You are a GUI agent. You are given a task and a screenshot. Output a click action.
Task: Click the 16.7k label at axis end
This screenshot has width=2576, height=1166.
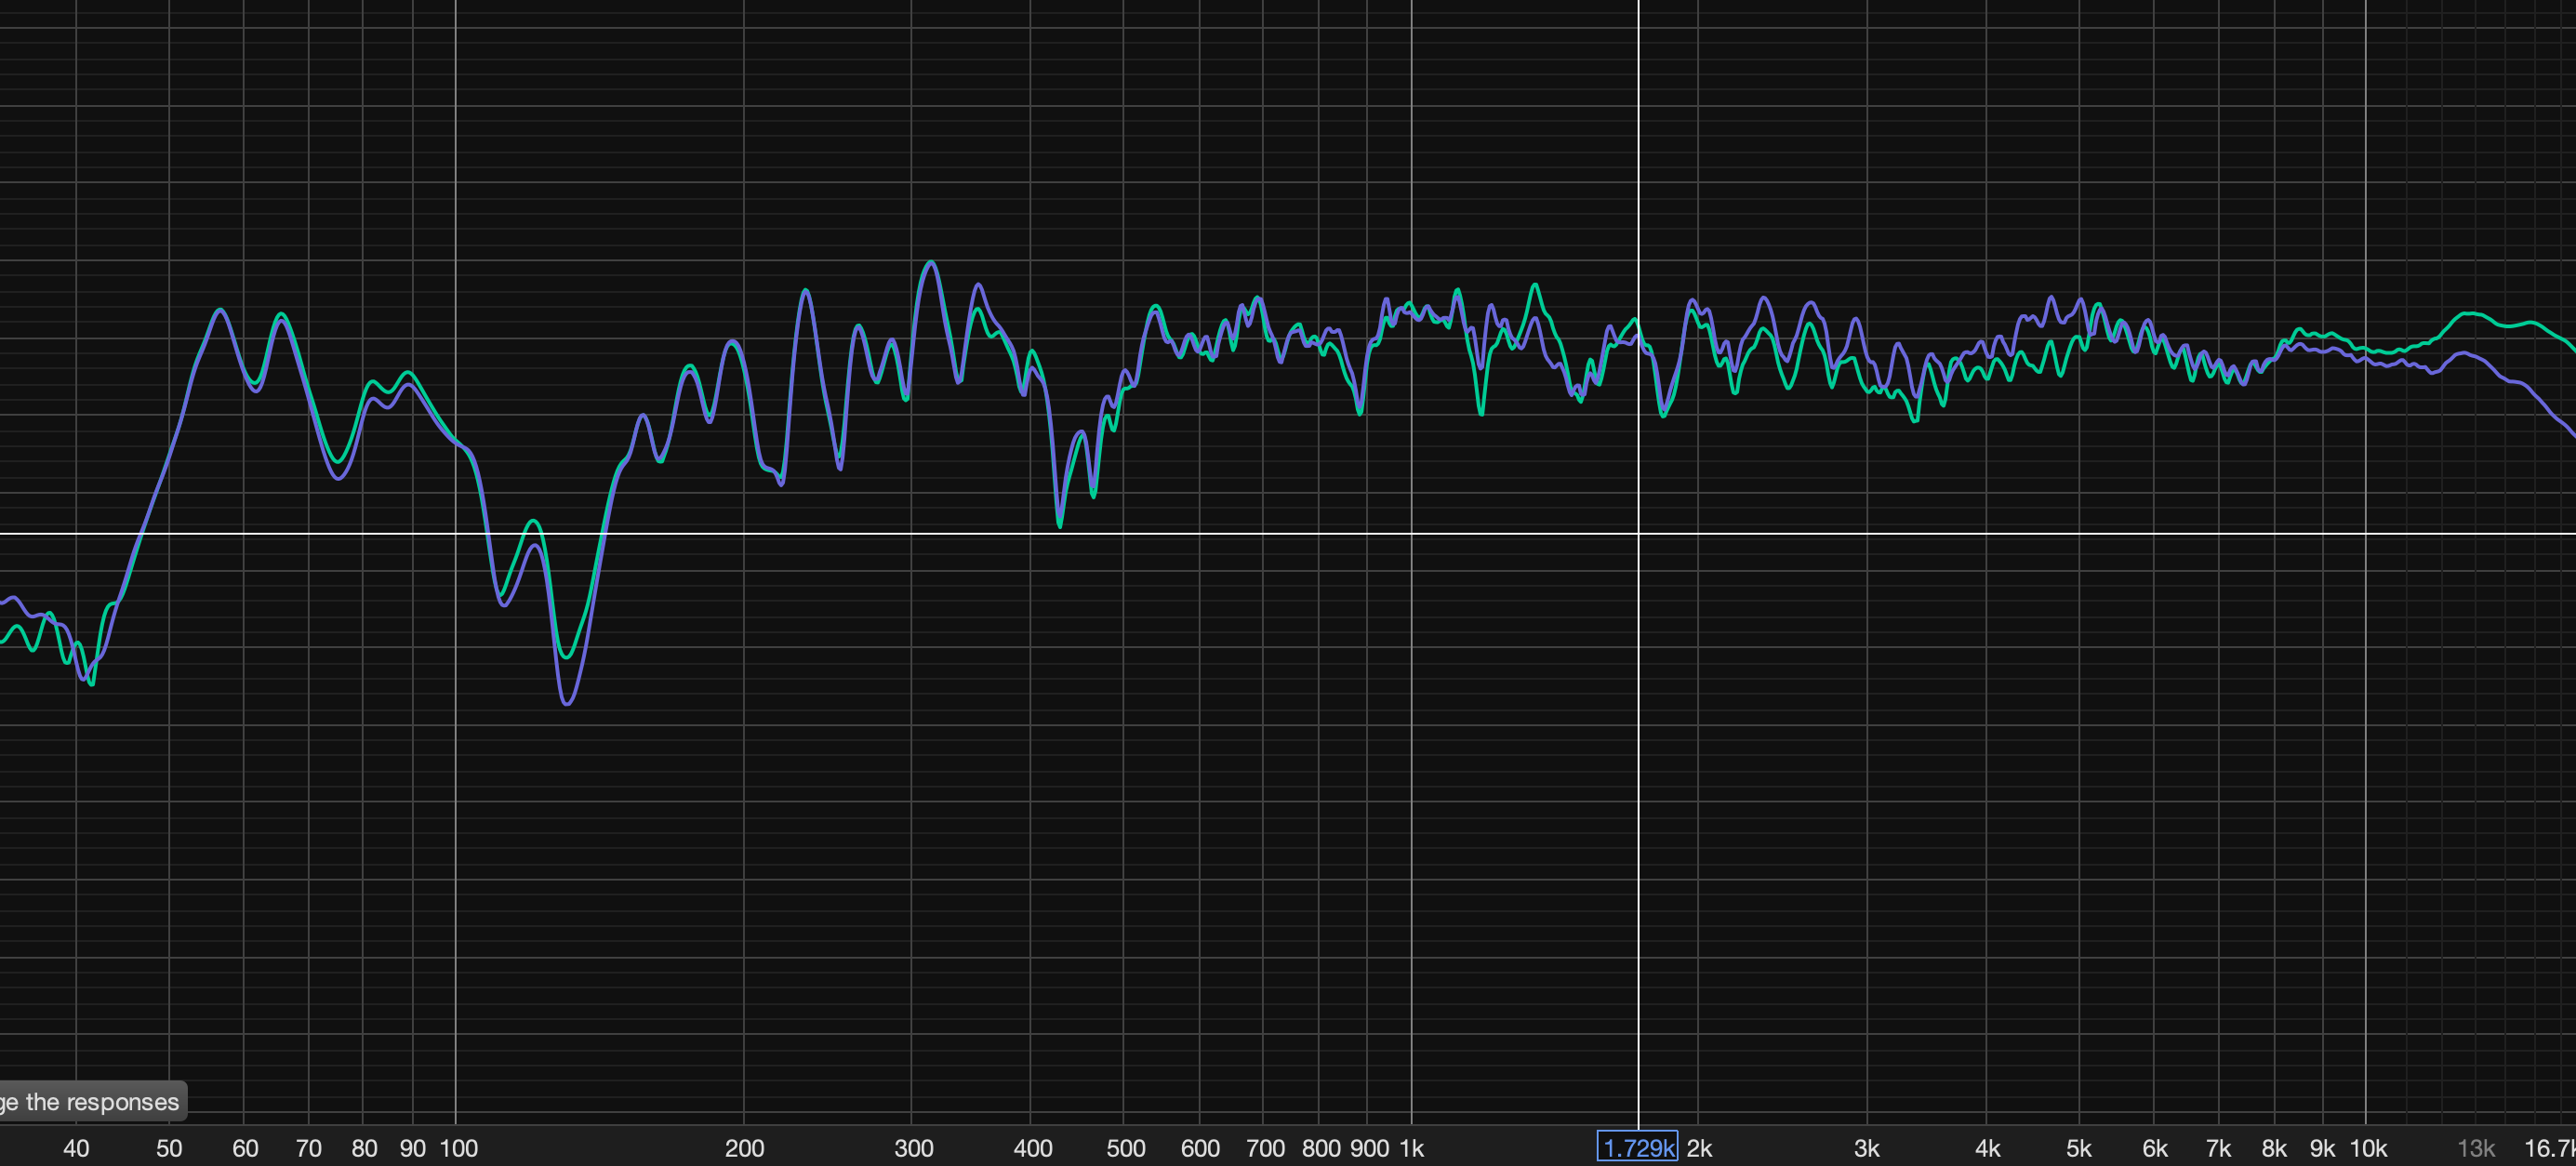point(2548,1148)
